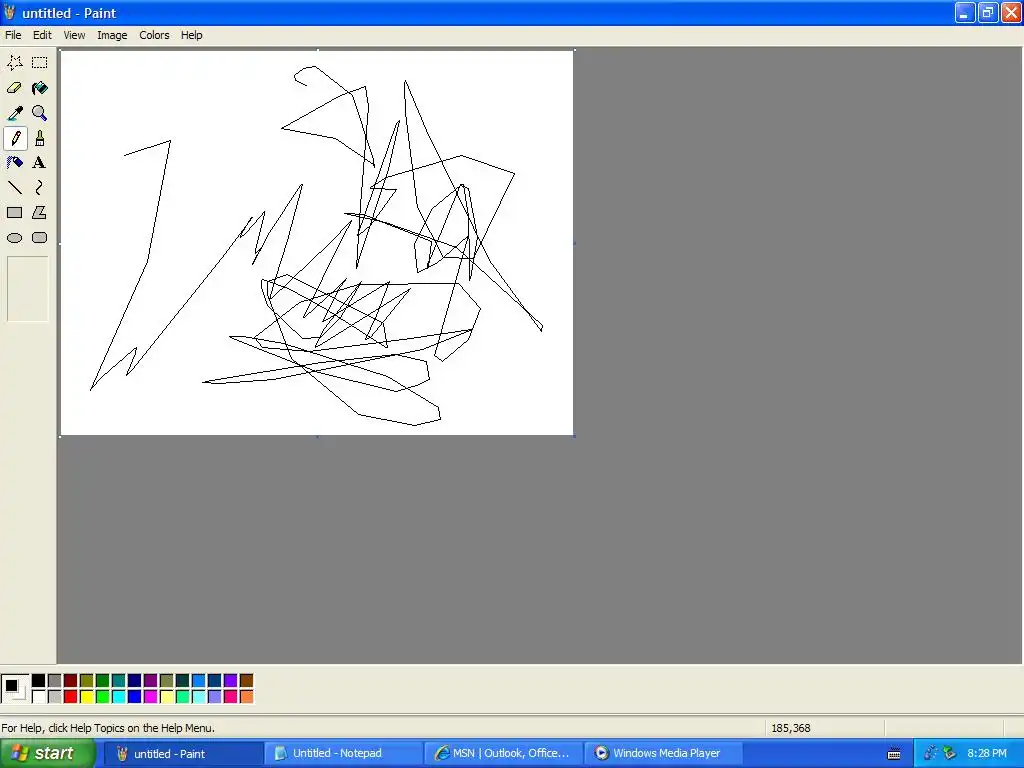This screenshot has width=1024, height=768.
Task: Select the white color swatch
Action: click(39, 697)
